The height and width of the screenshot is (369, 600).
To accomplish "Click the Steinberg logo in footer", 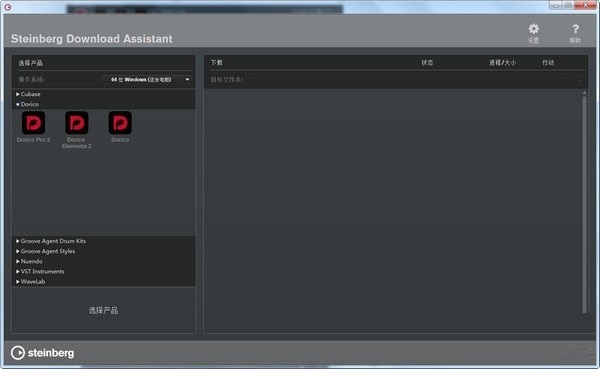I will click(42, 353).
